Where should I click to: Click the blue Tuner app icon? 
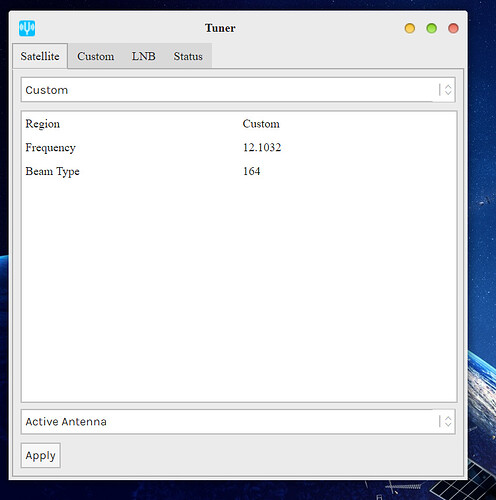click(x=27, y=28)
